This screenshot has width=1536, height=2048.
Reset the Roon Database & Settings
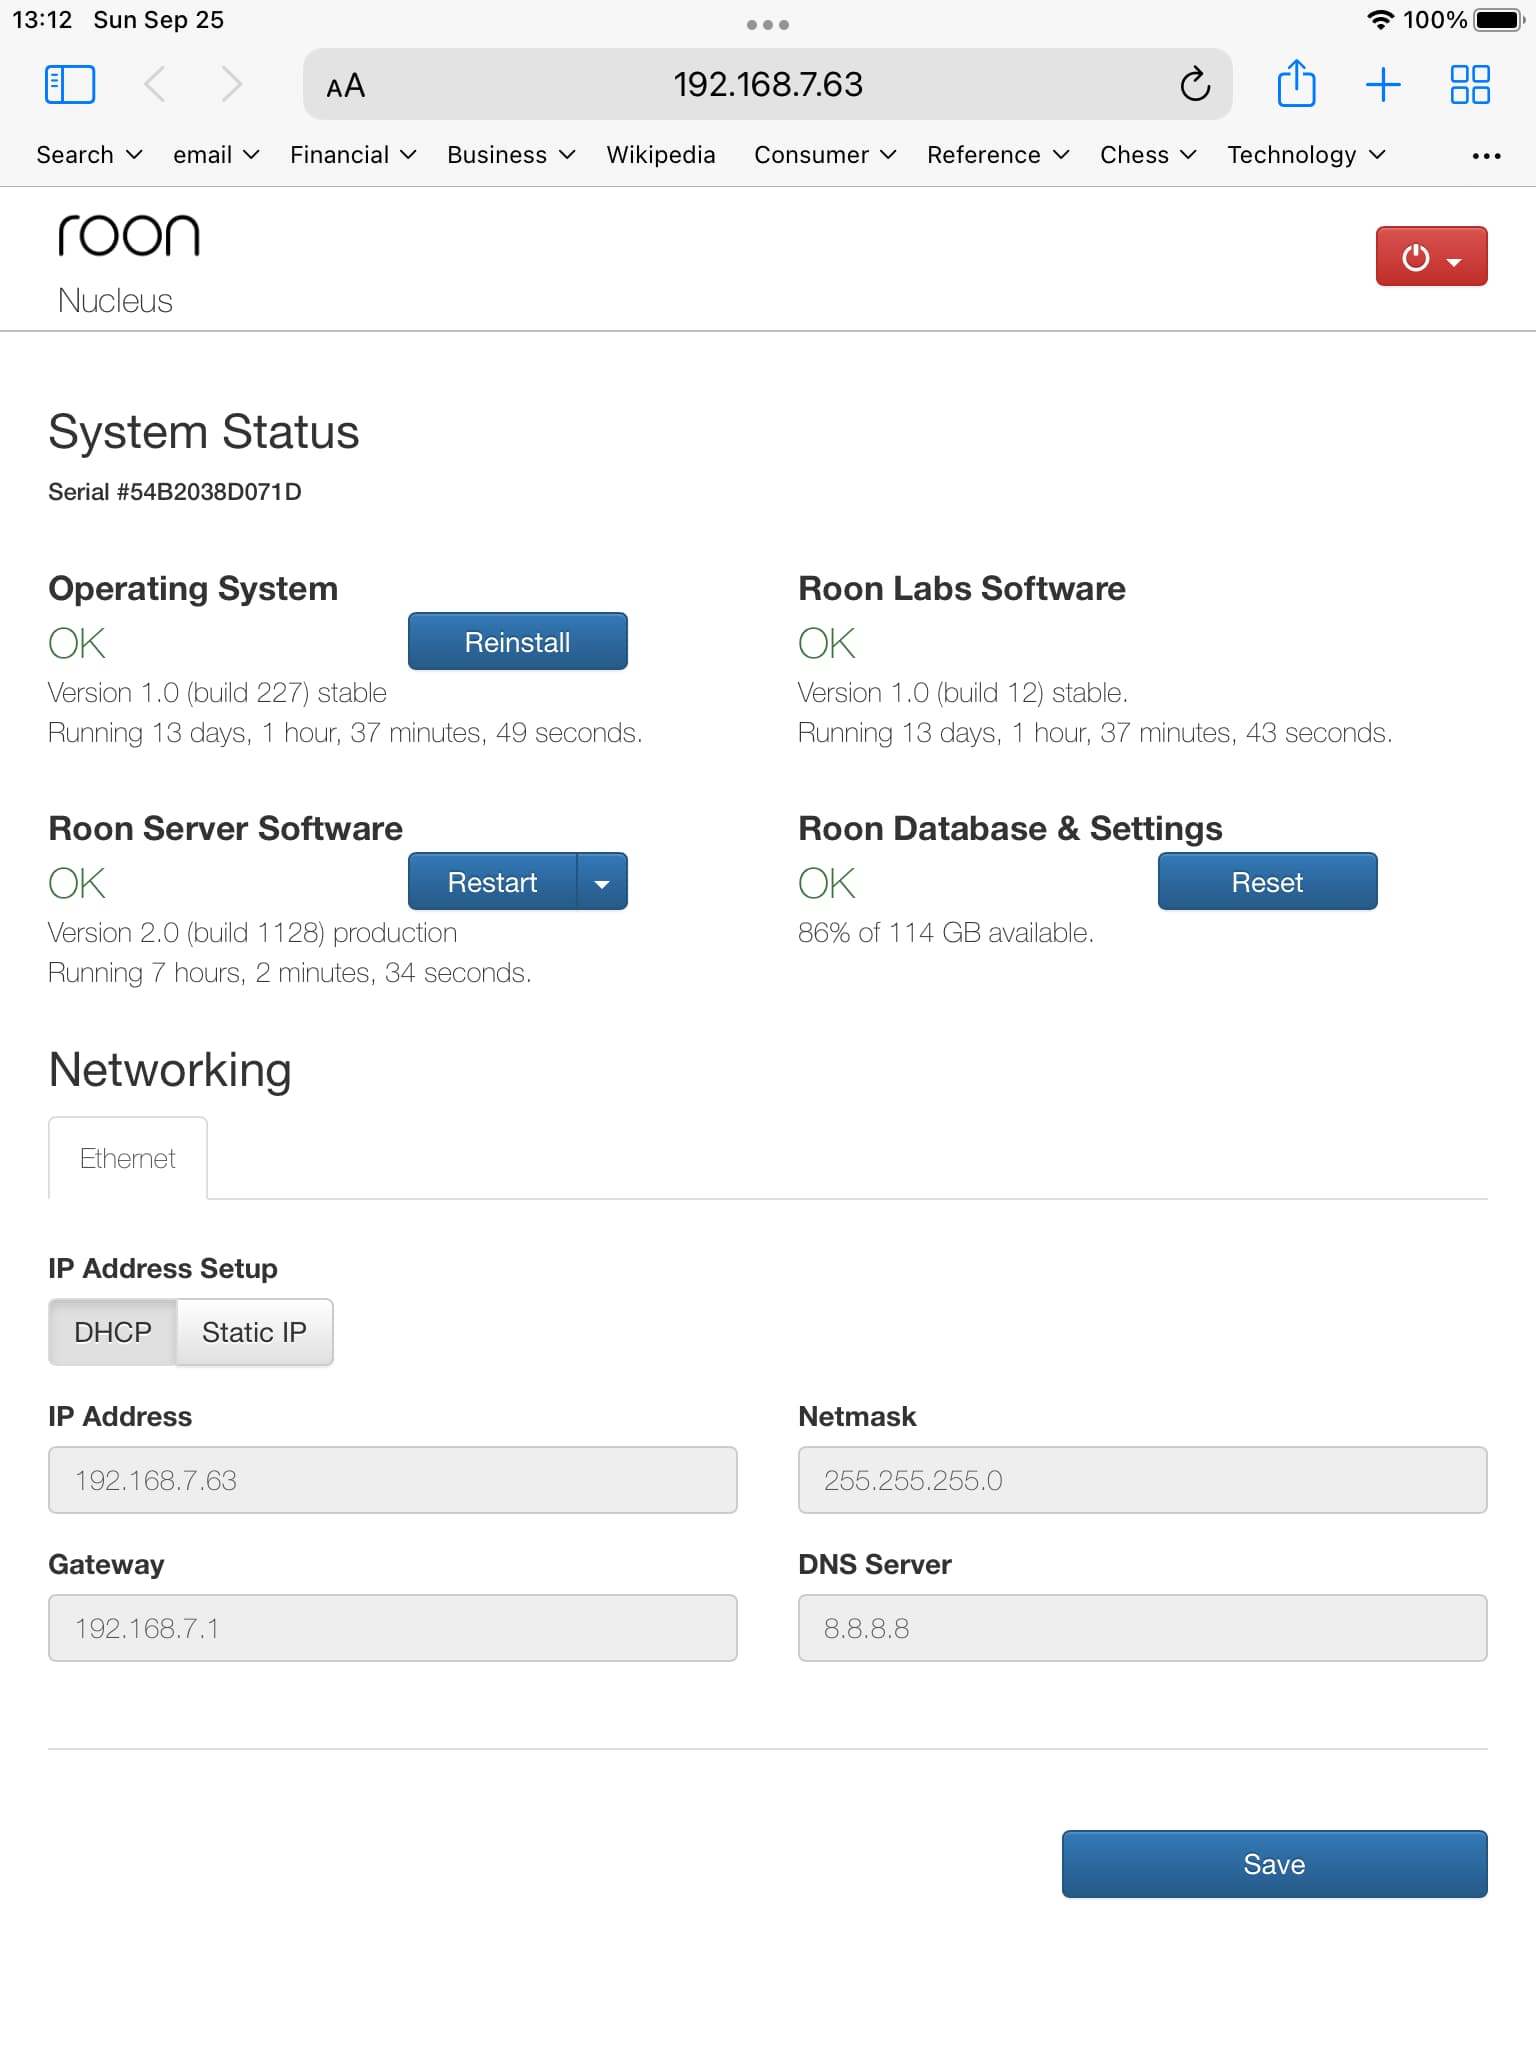coord(1267,881)
